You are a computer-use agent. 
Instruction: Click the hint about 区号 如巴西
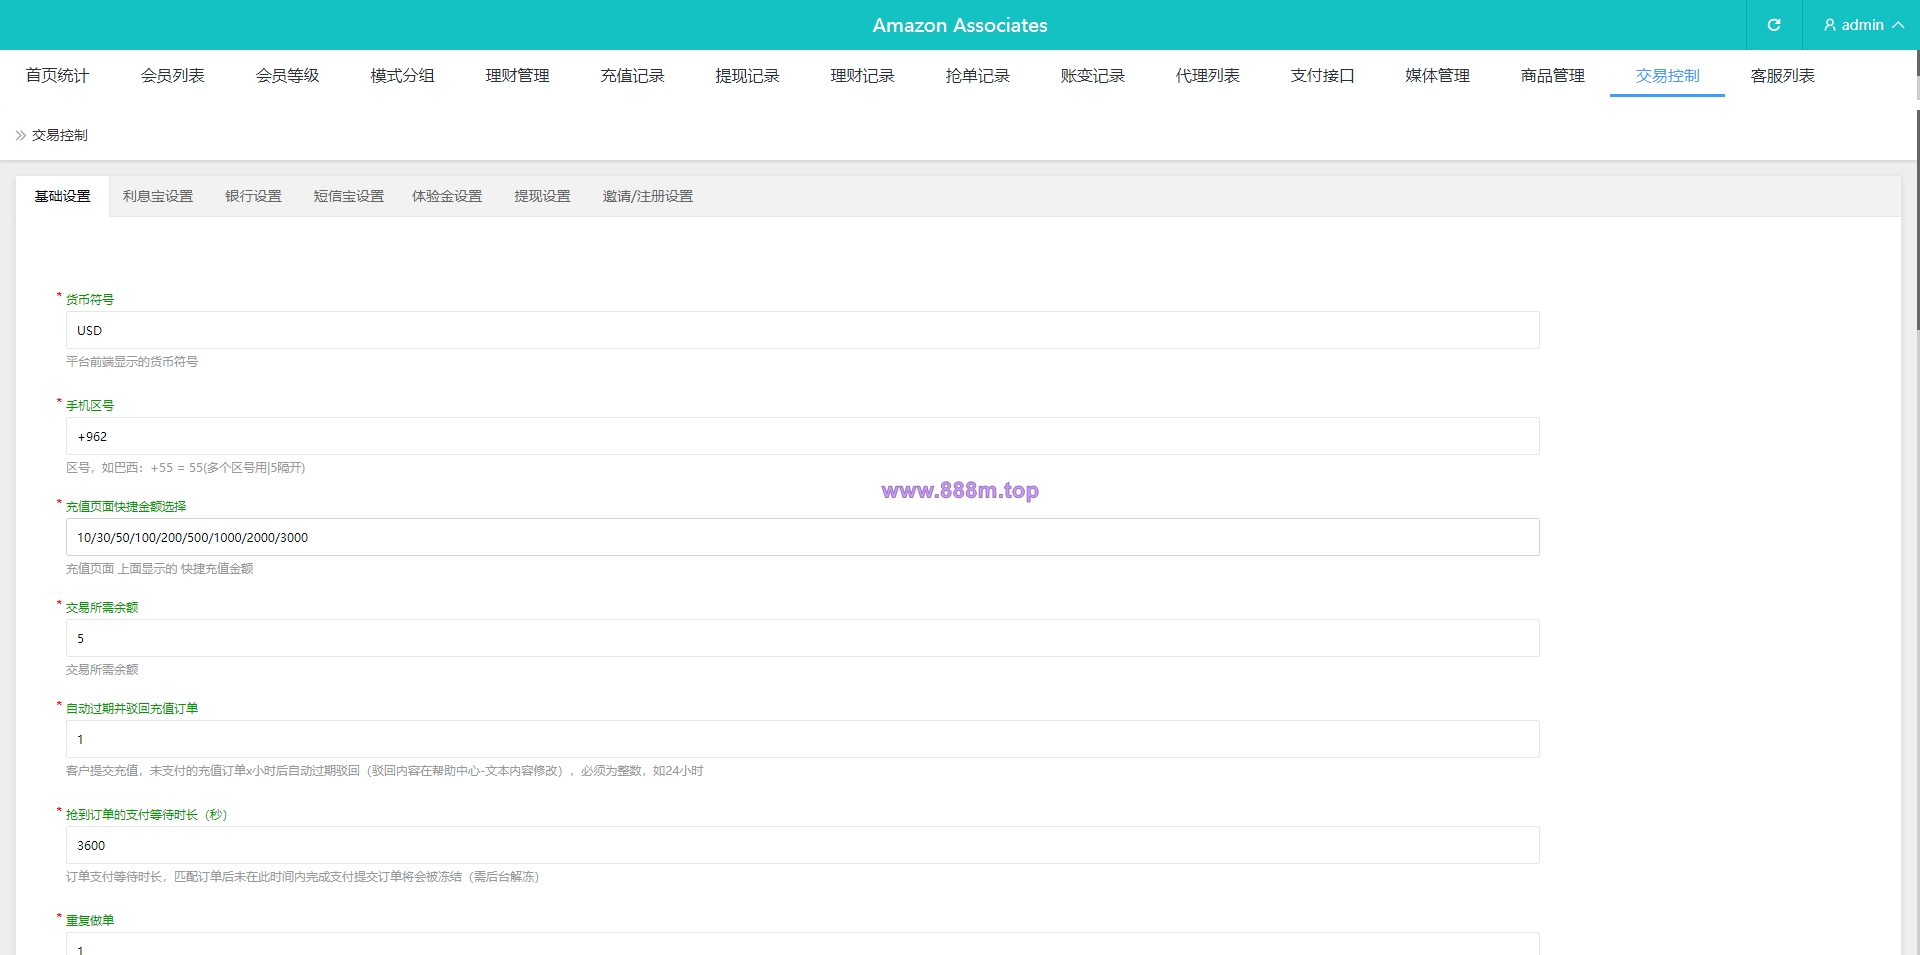click(186, 468)
